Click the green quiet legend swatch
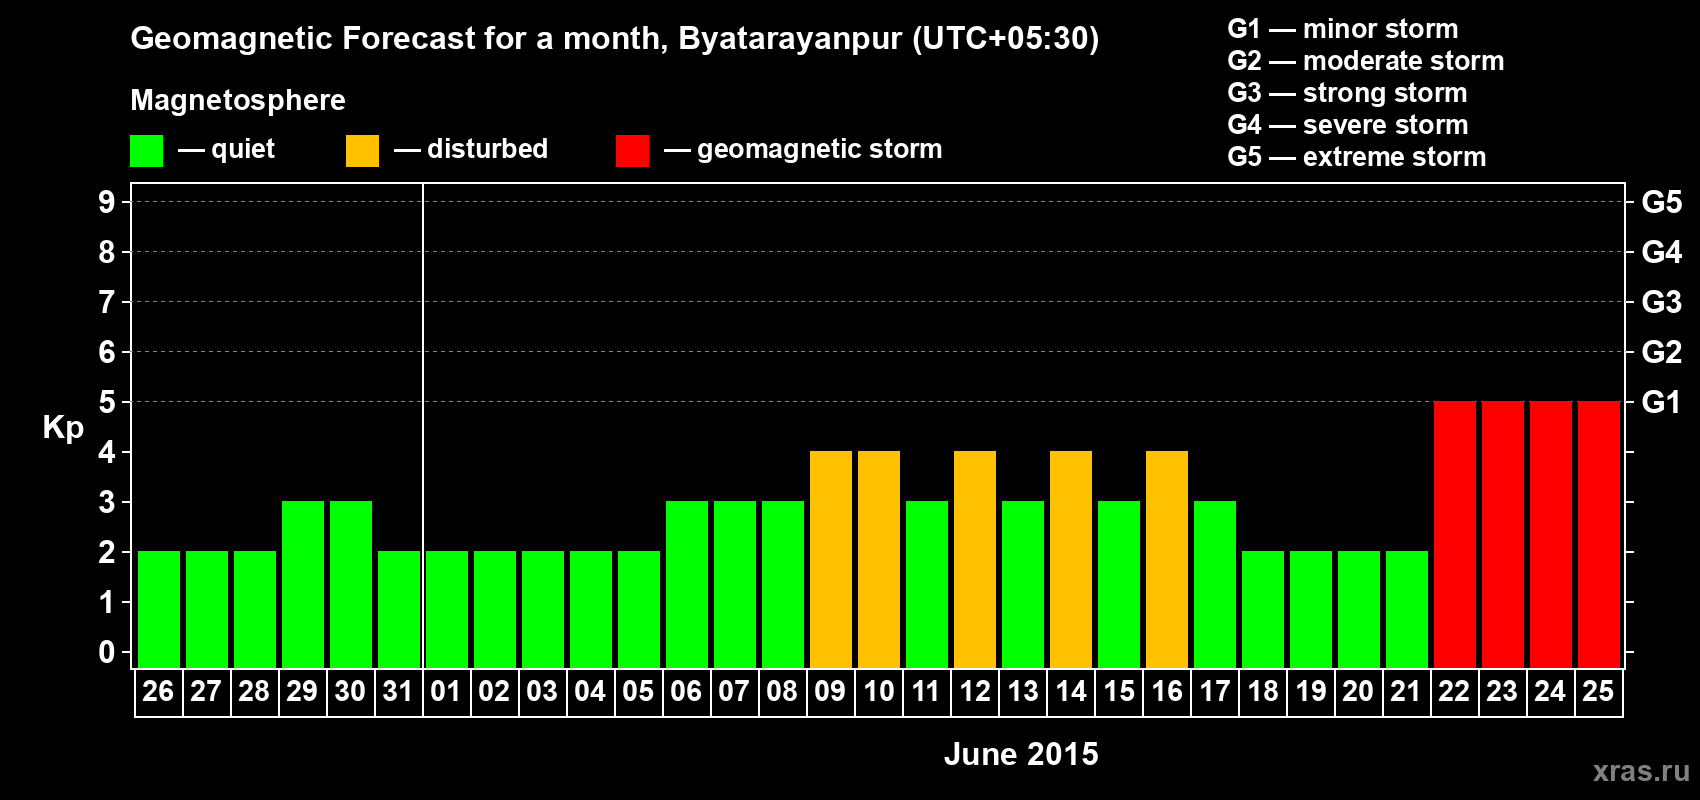 coord(146,151)
